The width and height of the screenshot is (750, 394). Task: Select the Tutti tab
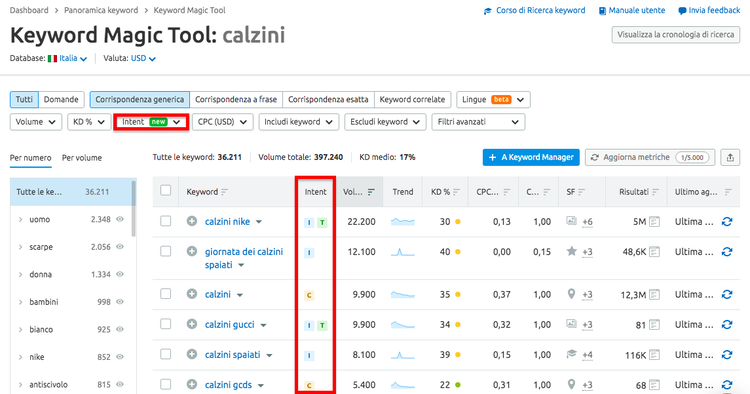(x=24, y=99)
